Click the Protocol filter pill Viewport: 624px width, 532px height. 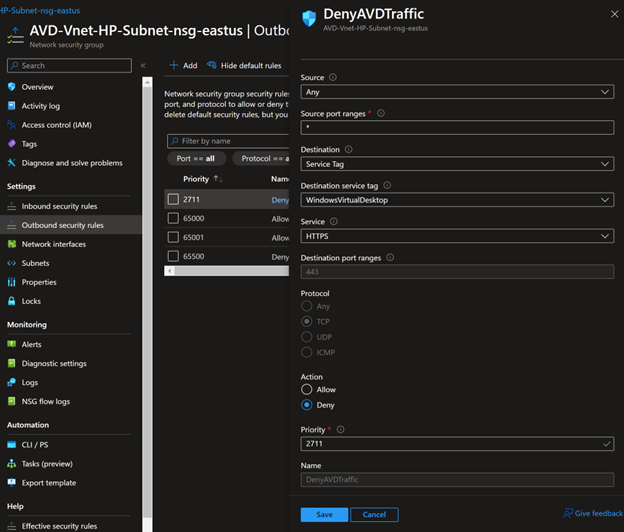coord(261,158)
